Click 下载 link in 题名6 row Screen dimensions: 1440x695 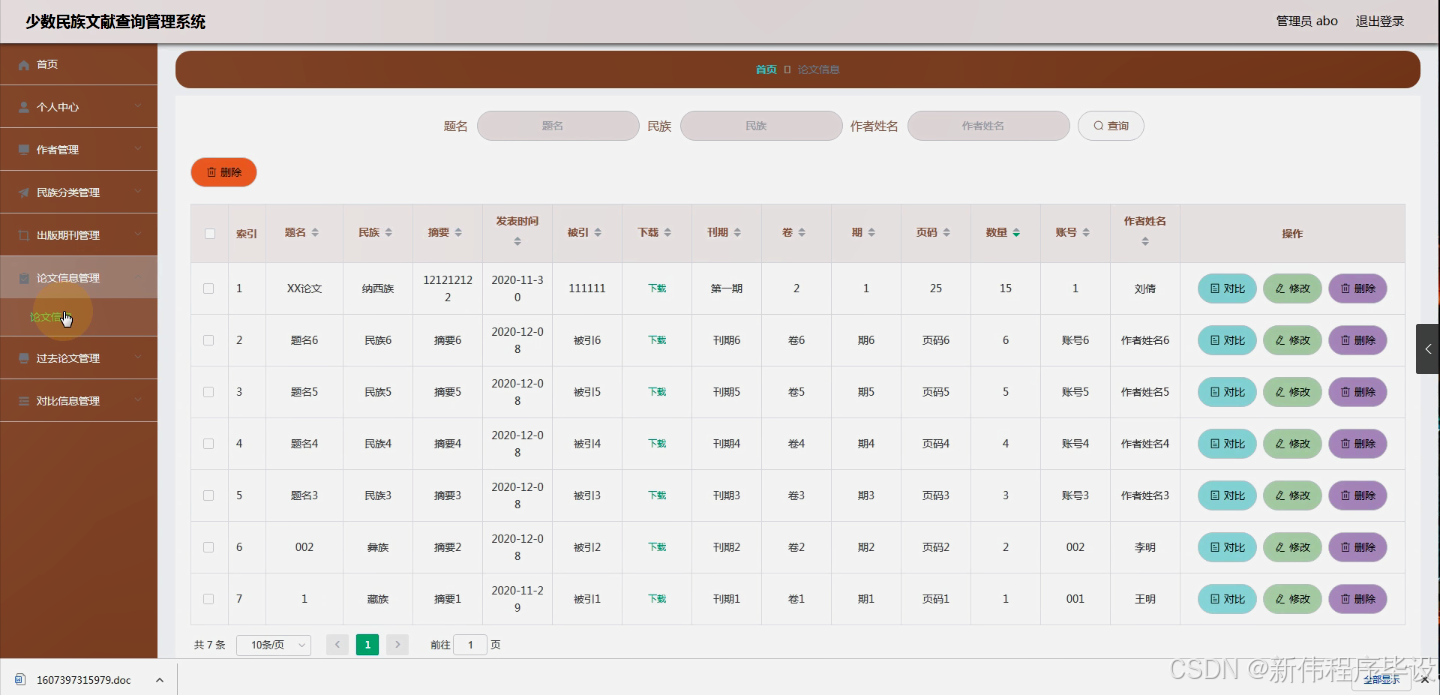click(x=657, y=340)
